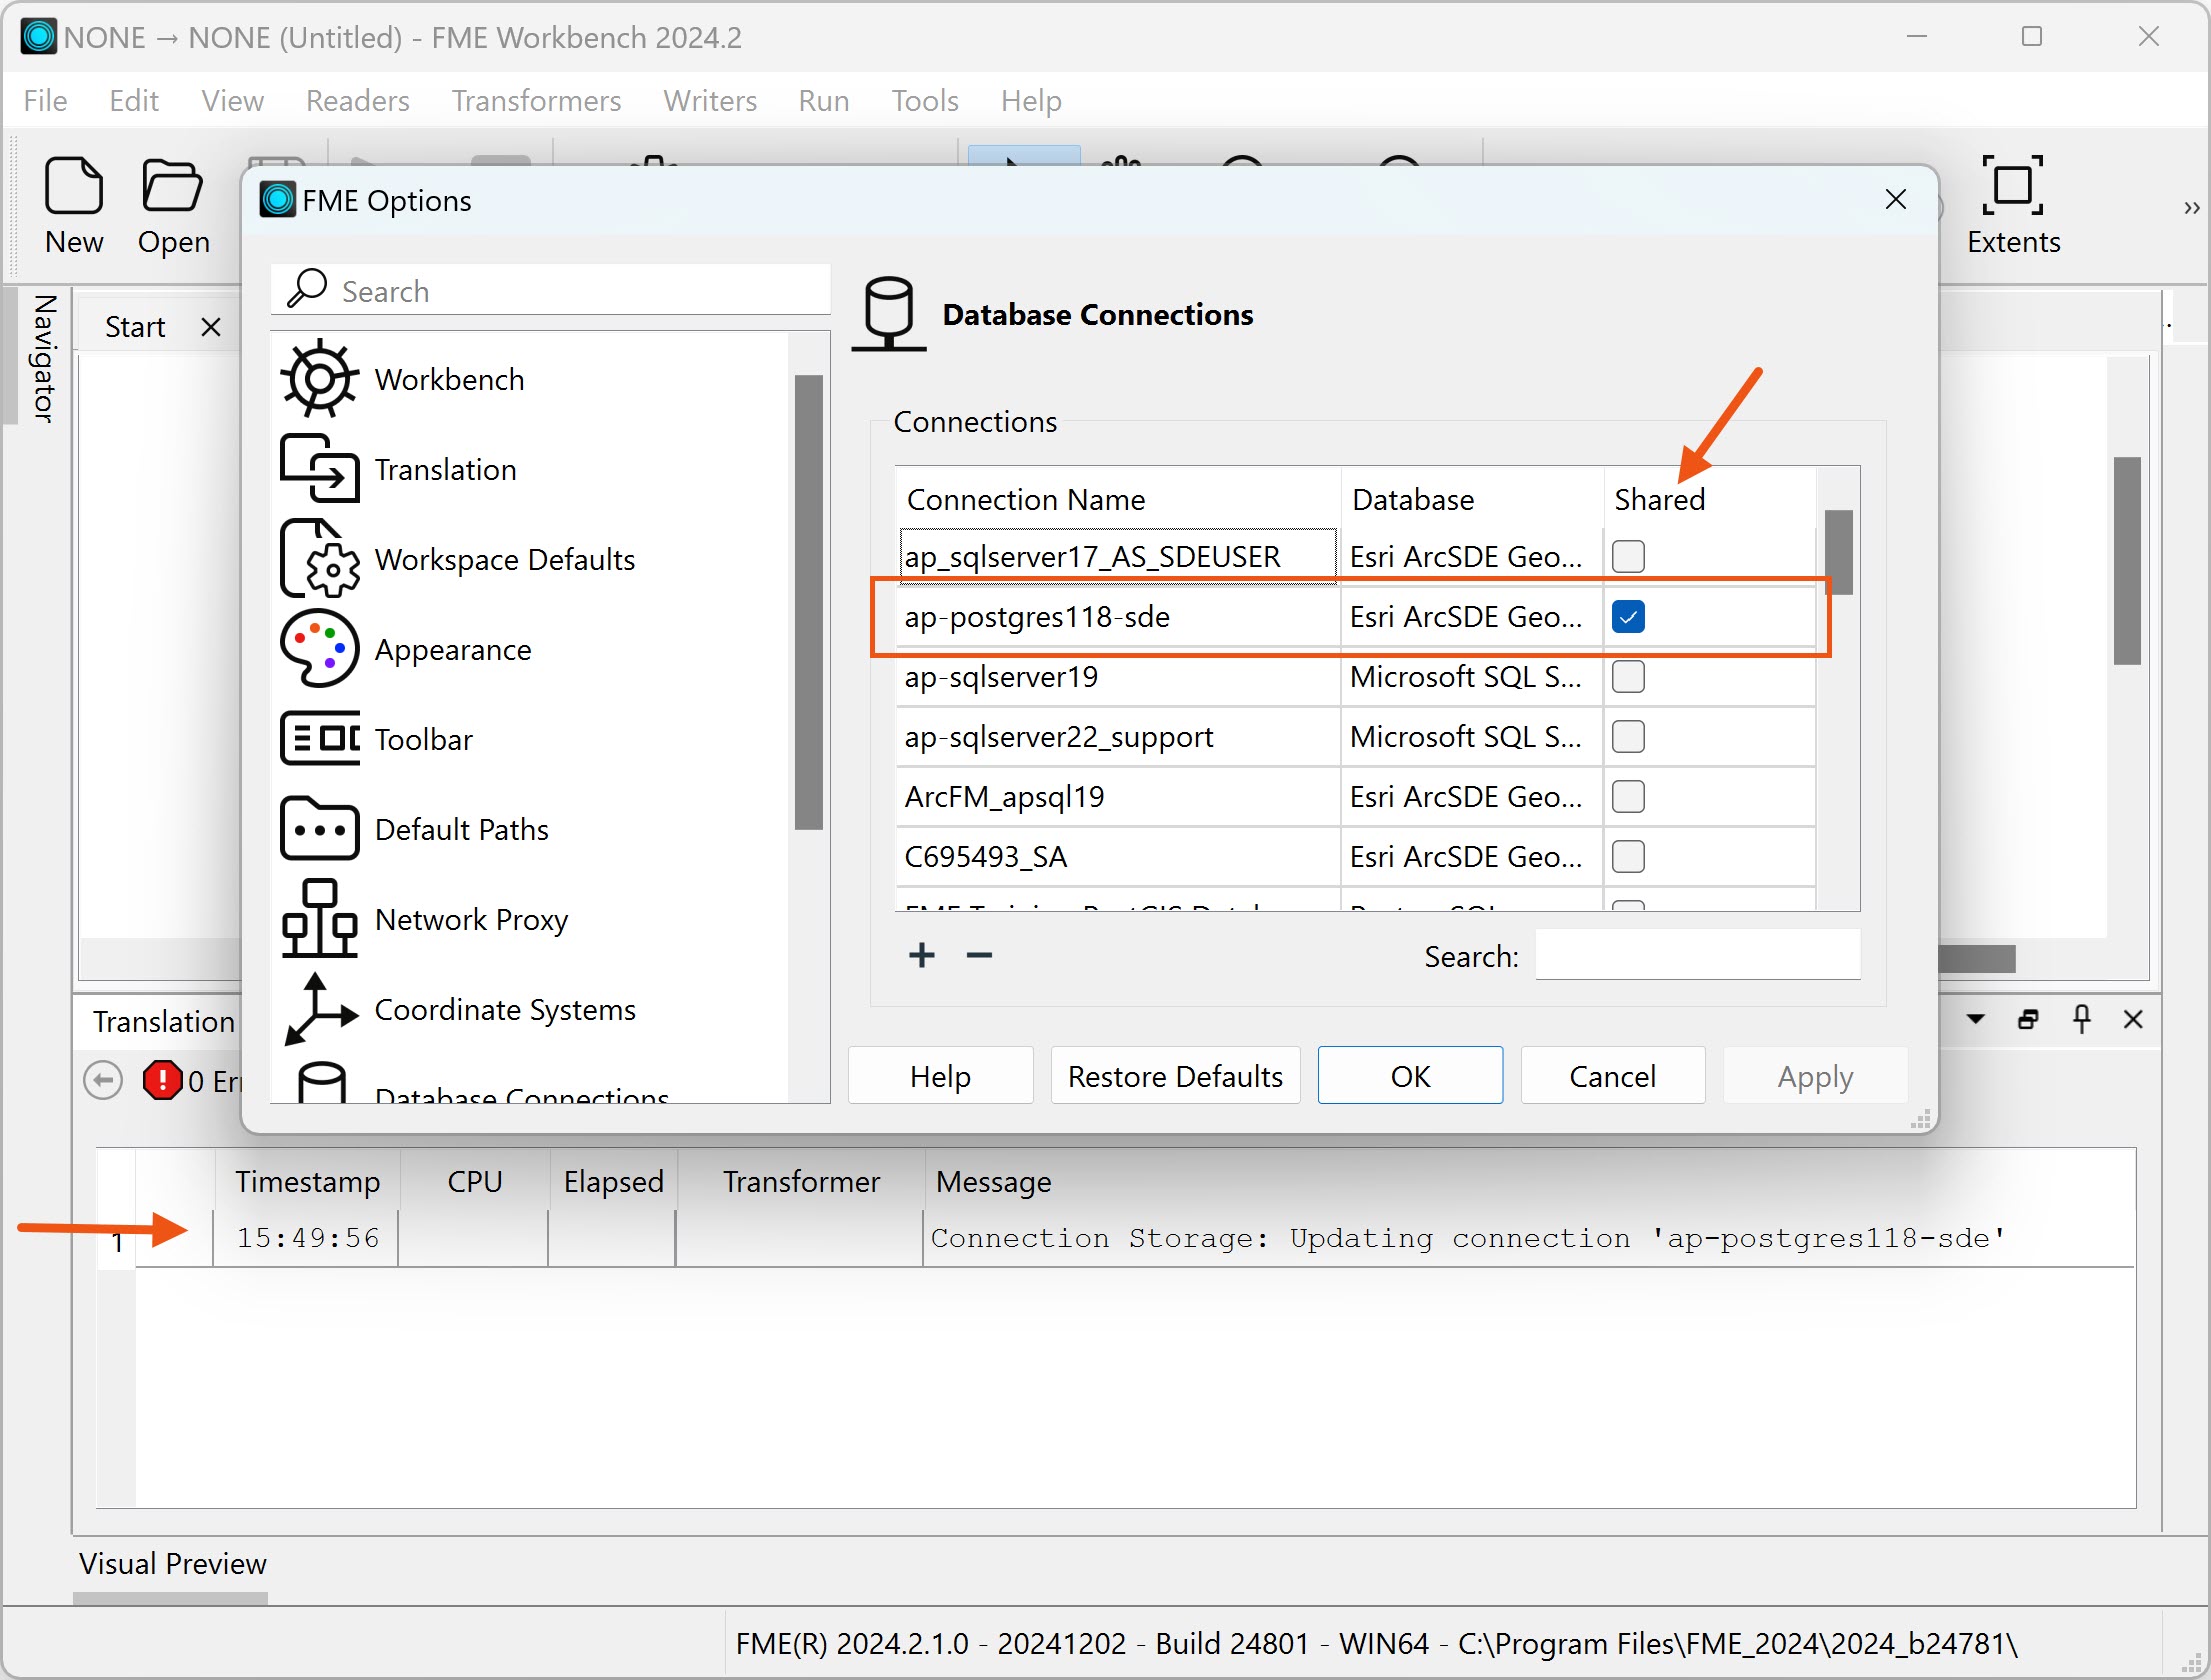Viewport: 2211px width, 1680px height.
Task: Open the Navigator side panel tab
Action: click(42, 357)
